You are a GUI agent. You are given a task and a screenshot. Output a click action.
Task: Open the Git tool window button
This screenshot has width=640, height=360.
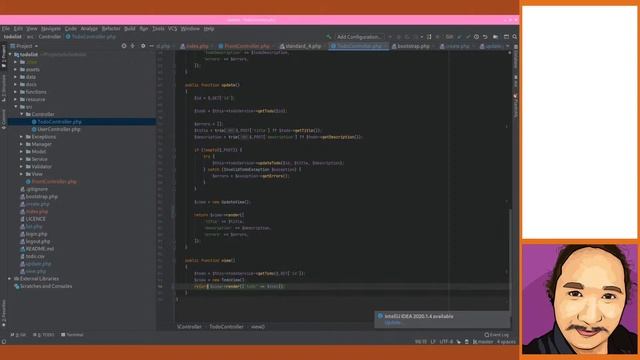[18, 335]
